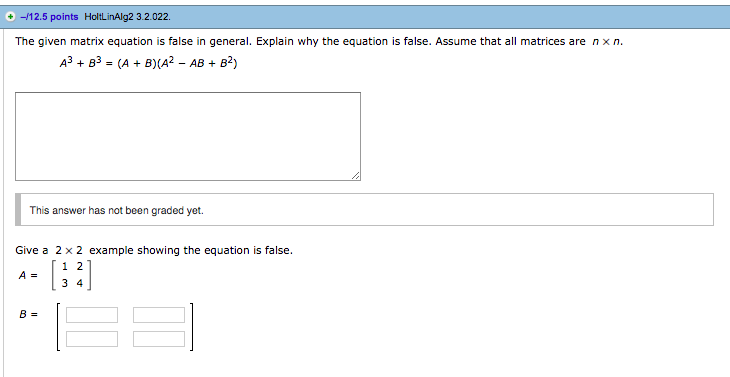The image size is (730, 377).
Task: Click the entry 4 in matrix A
Action: [x=80, y=283]
